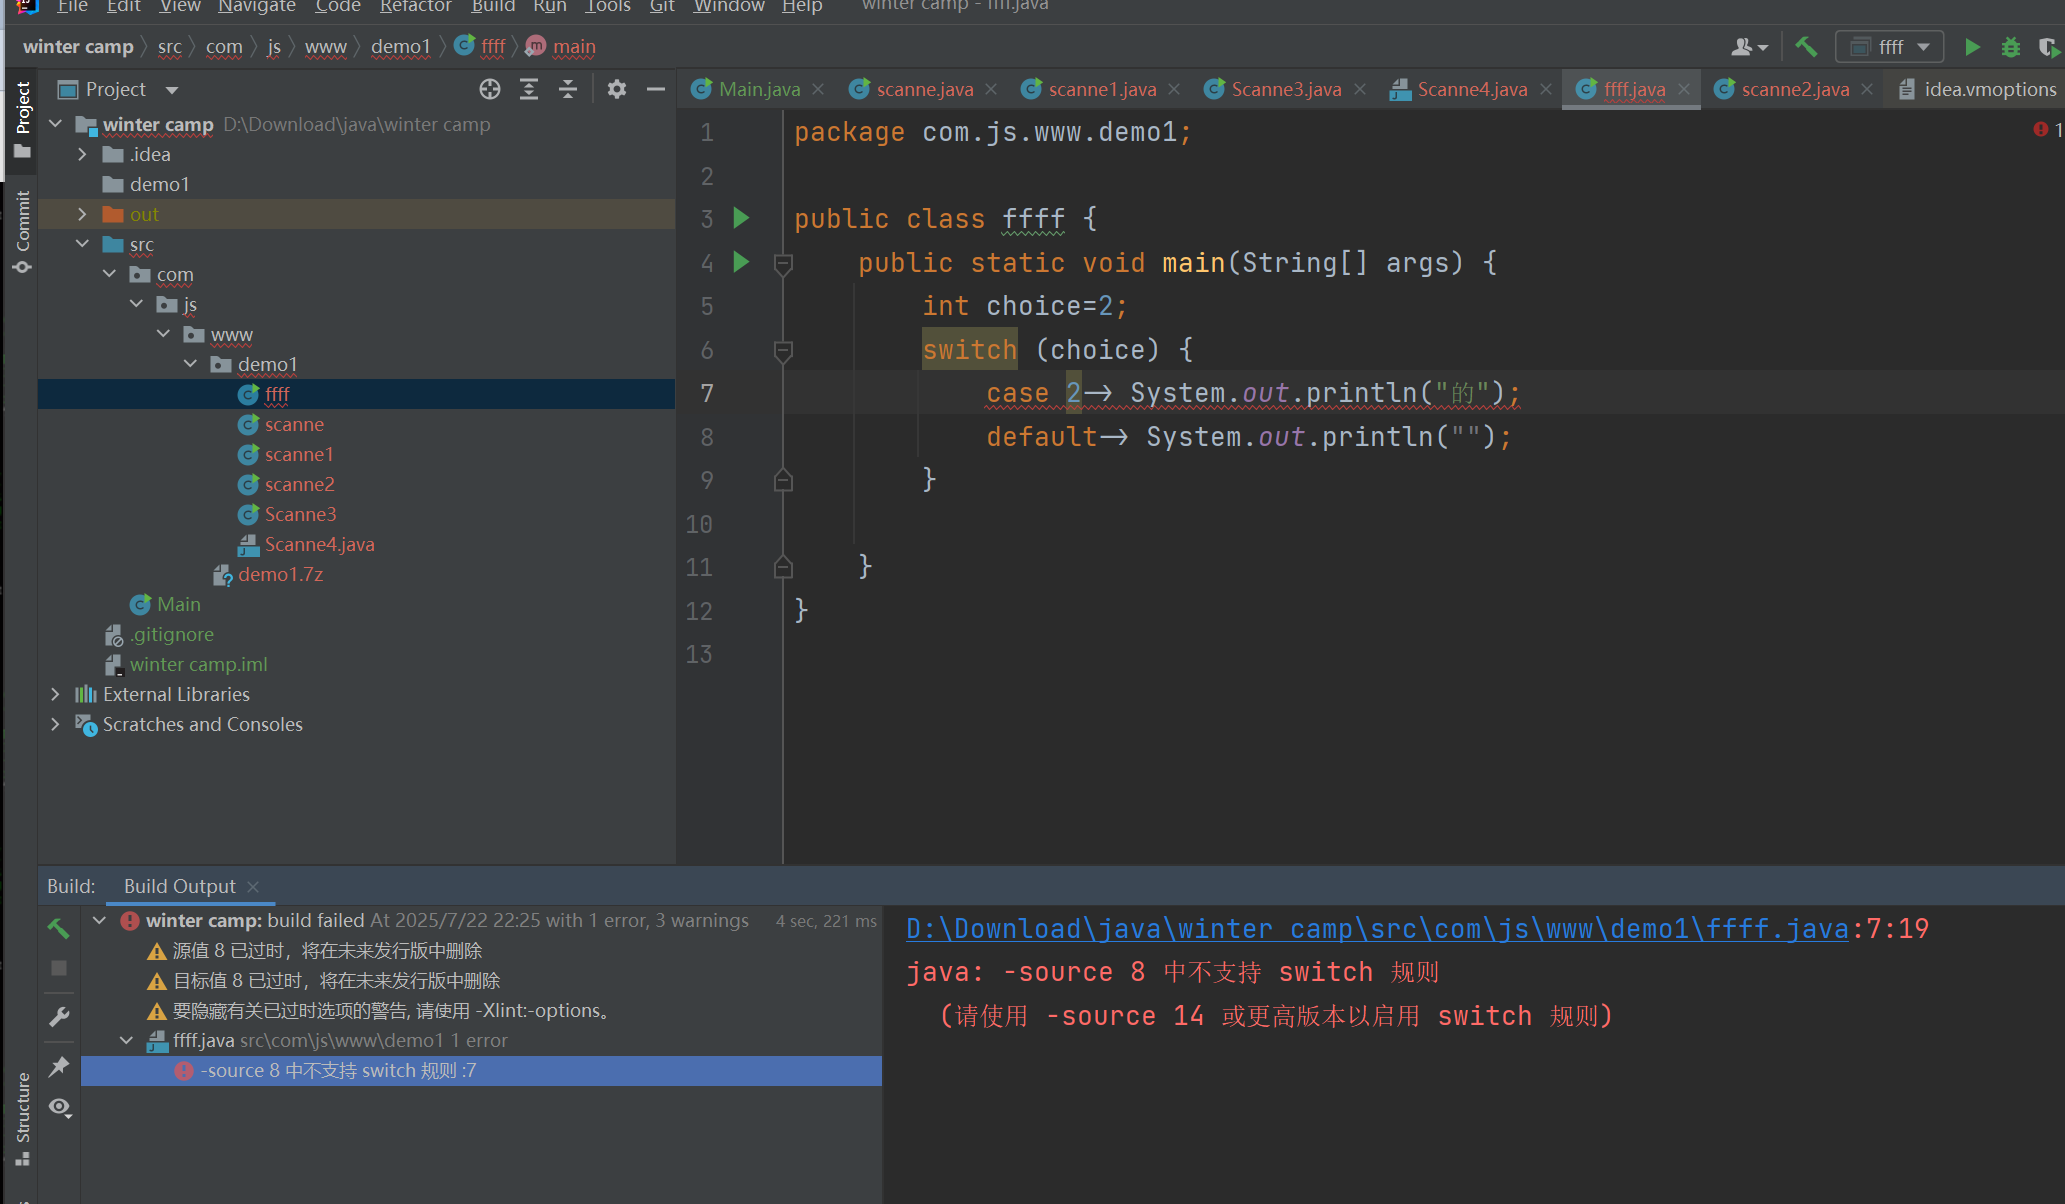Expand all project tree nodes icon

coord(529,89)
